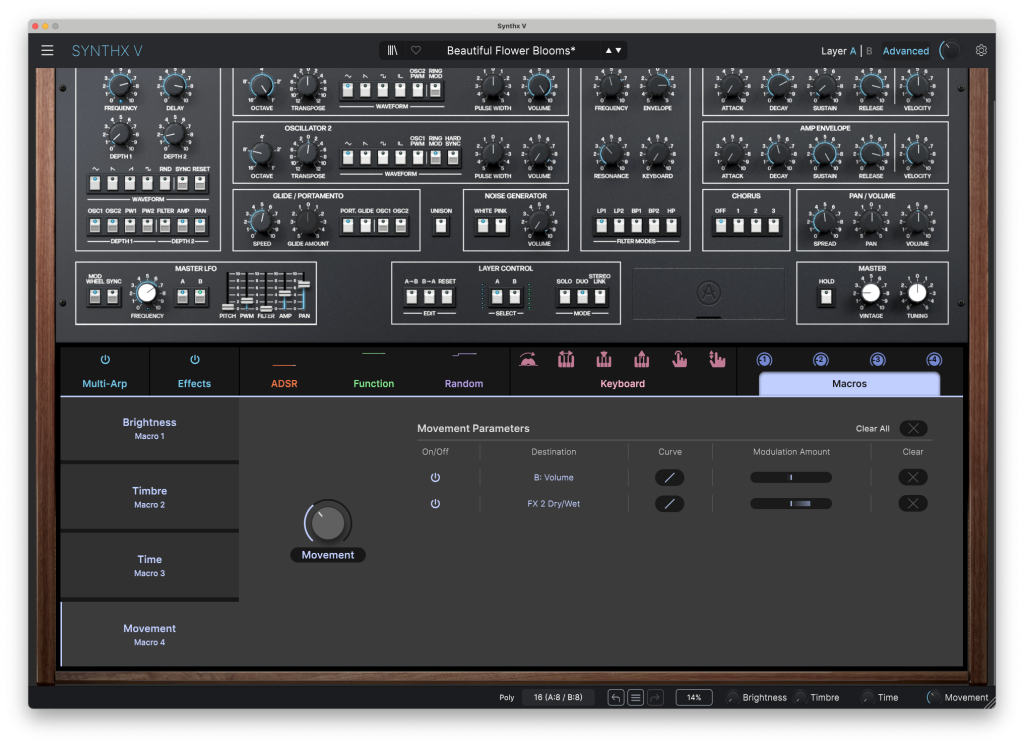Image resolution: width=1024 pixels, height=746 pixels.
Task: Open the FX 2 Dry/Wet destination selector
Action: click(554, 504)
